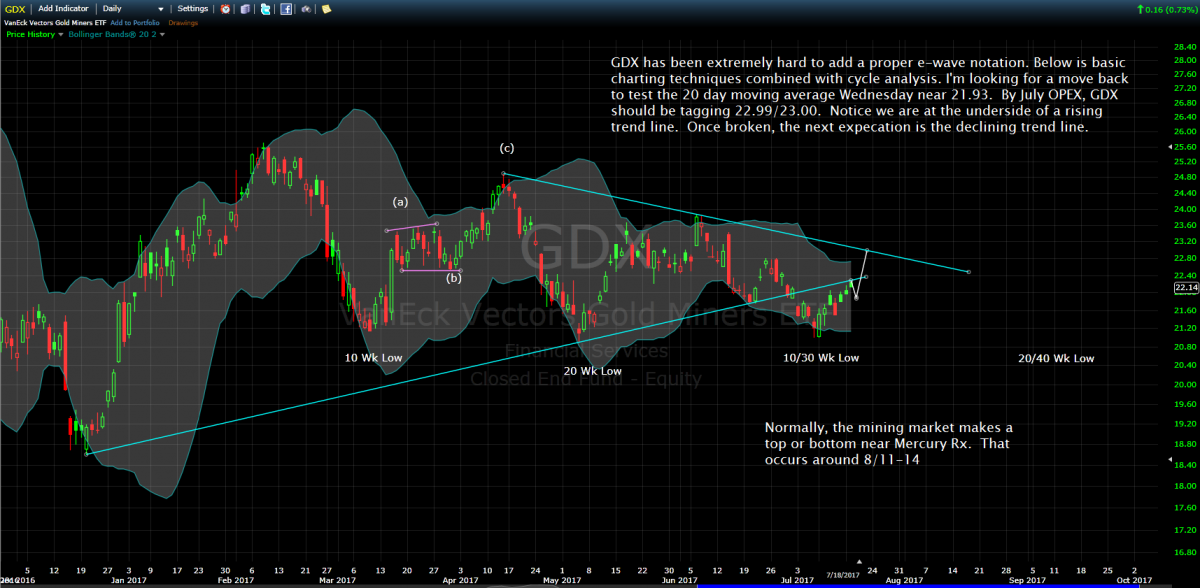
Task: Open the price alert alarm clock icon
Action: [x=225, y=8]
